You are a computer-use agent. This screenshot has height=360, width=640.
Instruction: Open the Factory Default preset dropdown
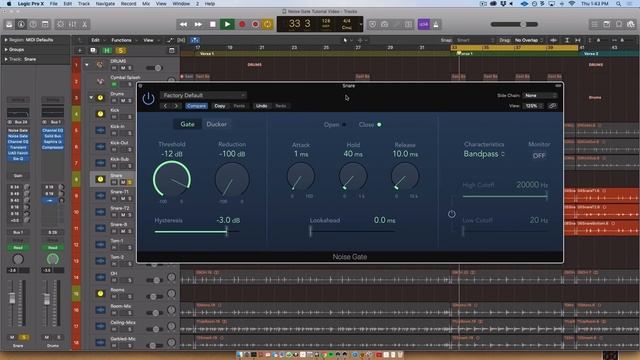[203, 95]
